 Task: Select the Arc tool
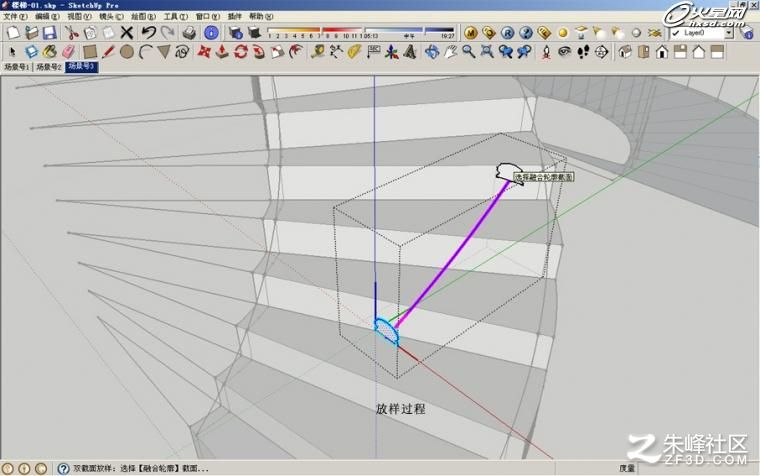(x=145, y=51)
